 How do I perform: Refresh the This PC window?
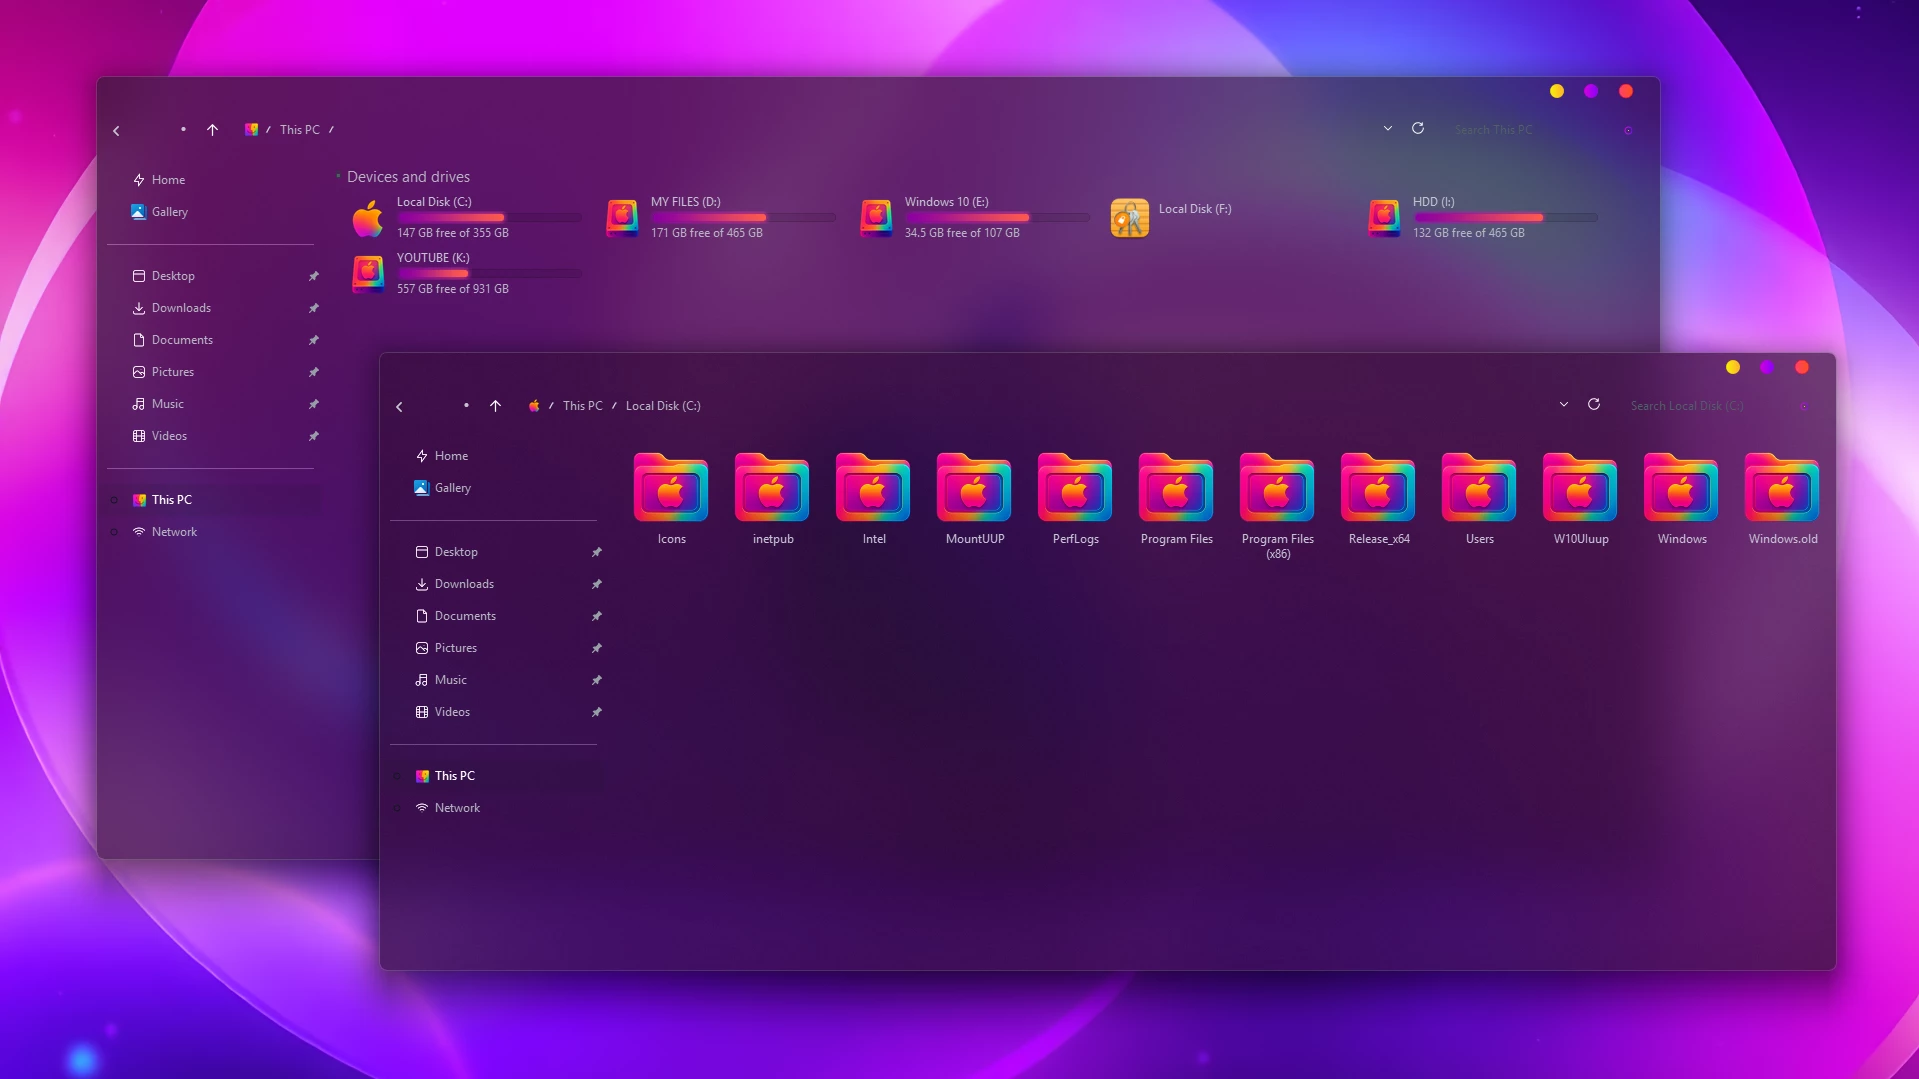click(1417, 129)
